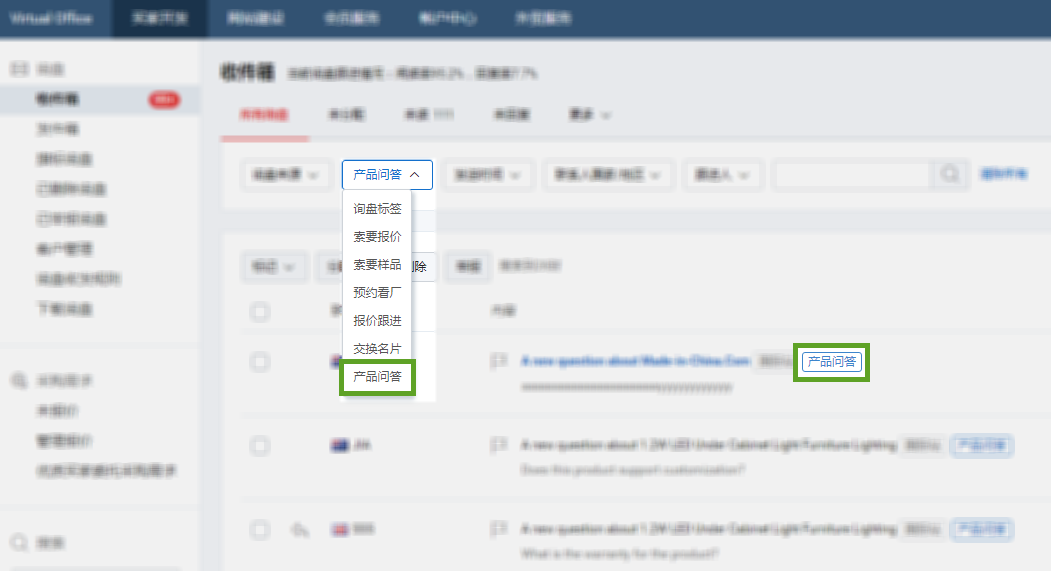Select 交换名片 from the filter menu
1051x571 pixels.
tap(377, 348)
